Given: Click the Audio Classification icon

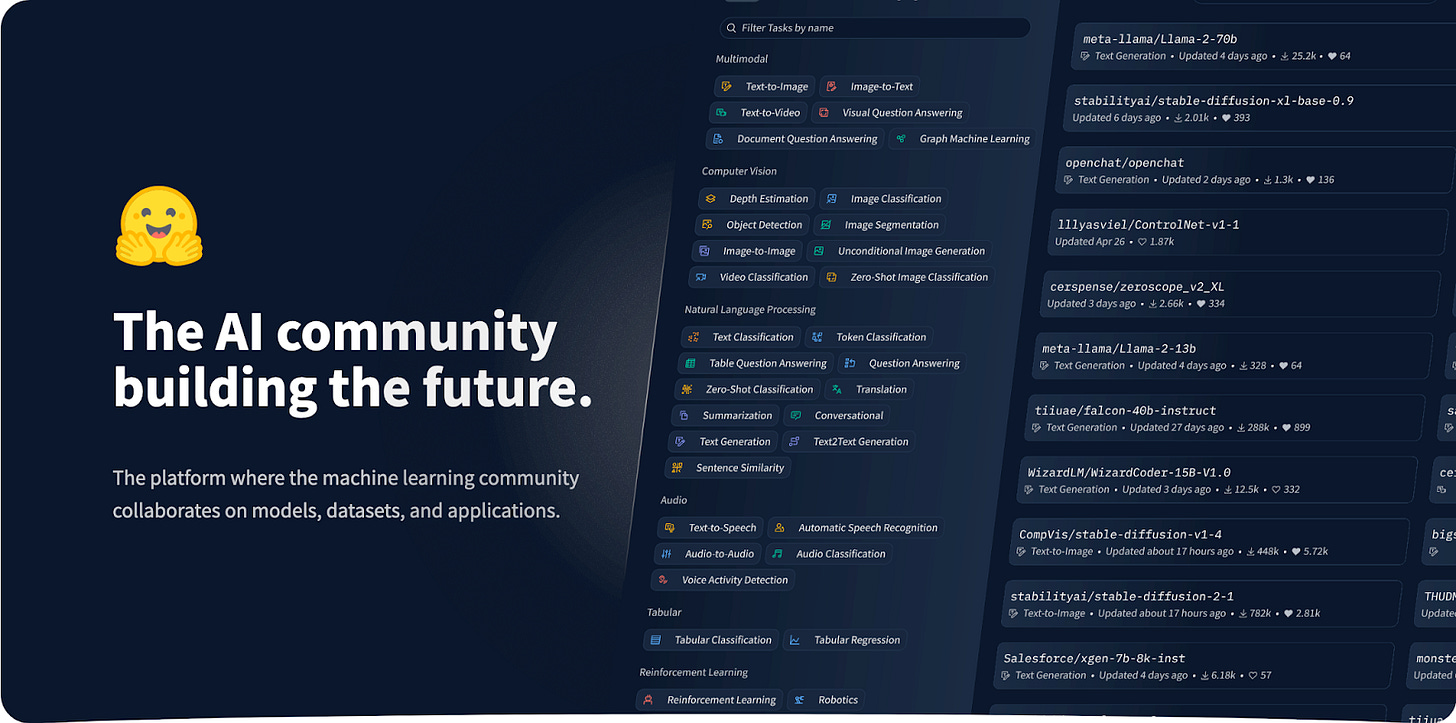Looking at the screenshot, I should pos(778,553).
